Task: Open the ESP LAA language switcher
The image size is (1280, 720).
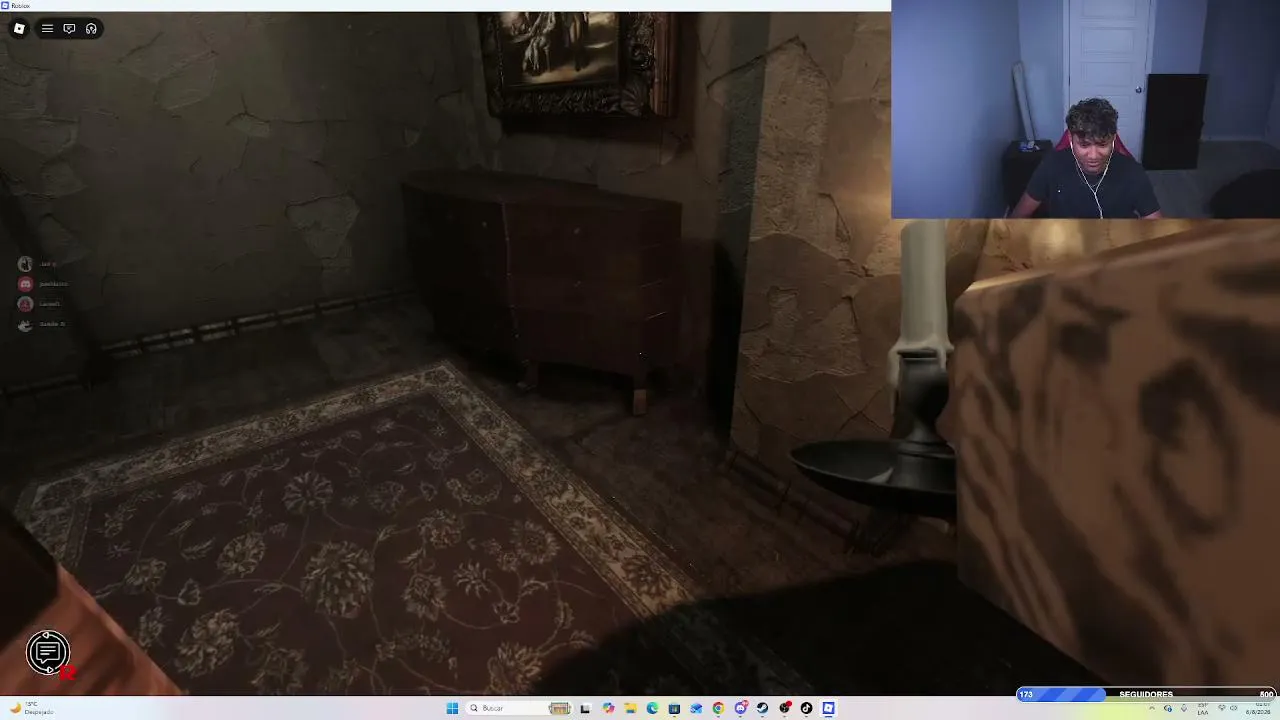Action: 1202,708
